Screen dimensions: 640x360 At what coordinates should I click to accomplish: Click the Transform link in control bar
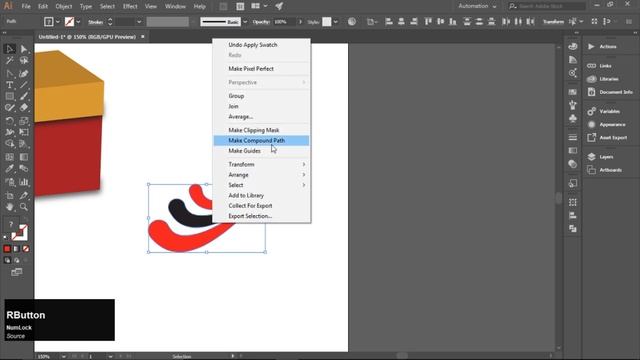click(x=553, y=22)
